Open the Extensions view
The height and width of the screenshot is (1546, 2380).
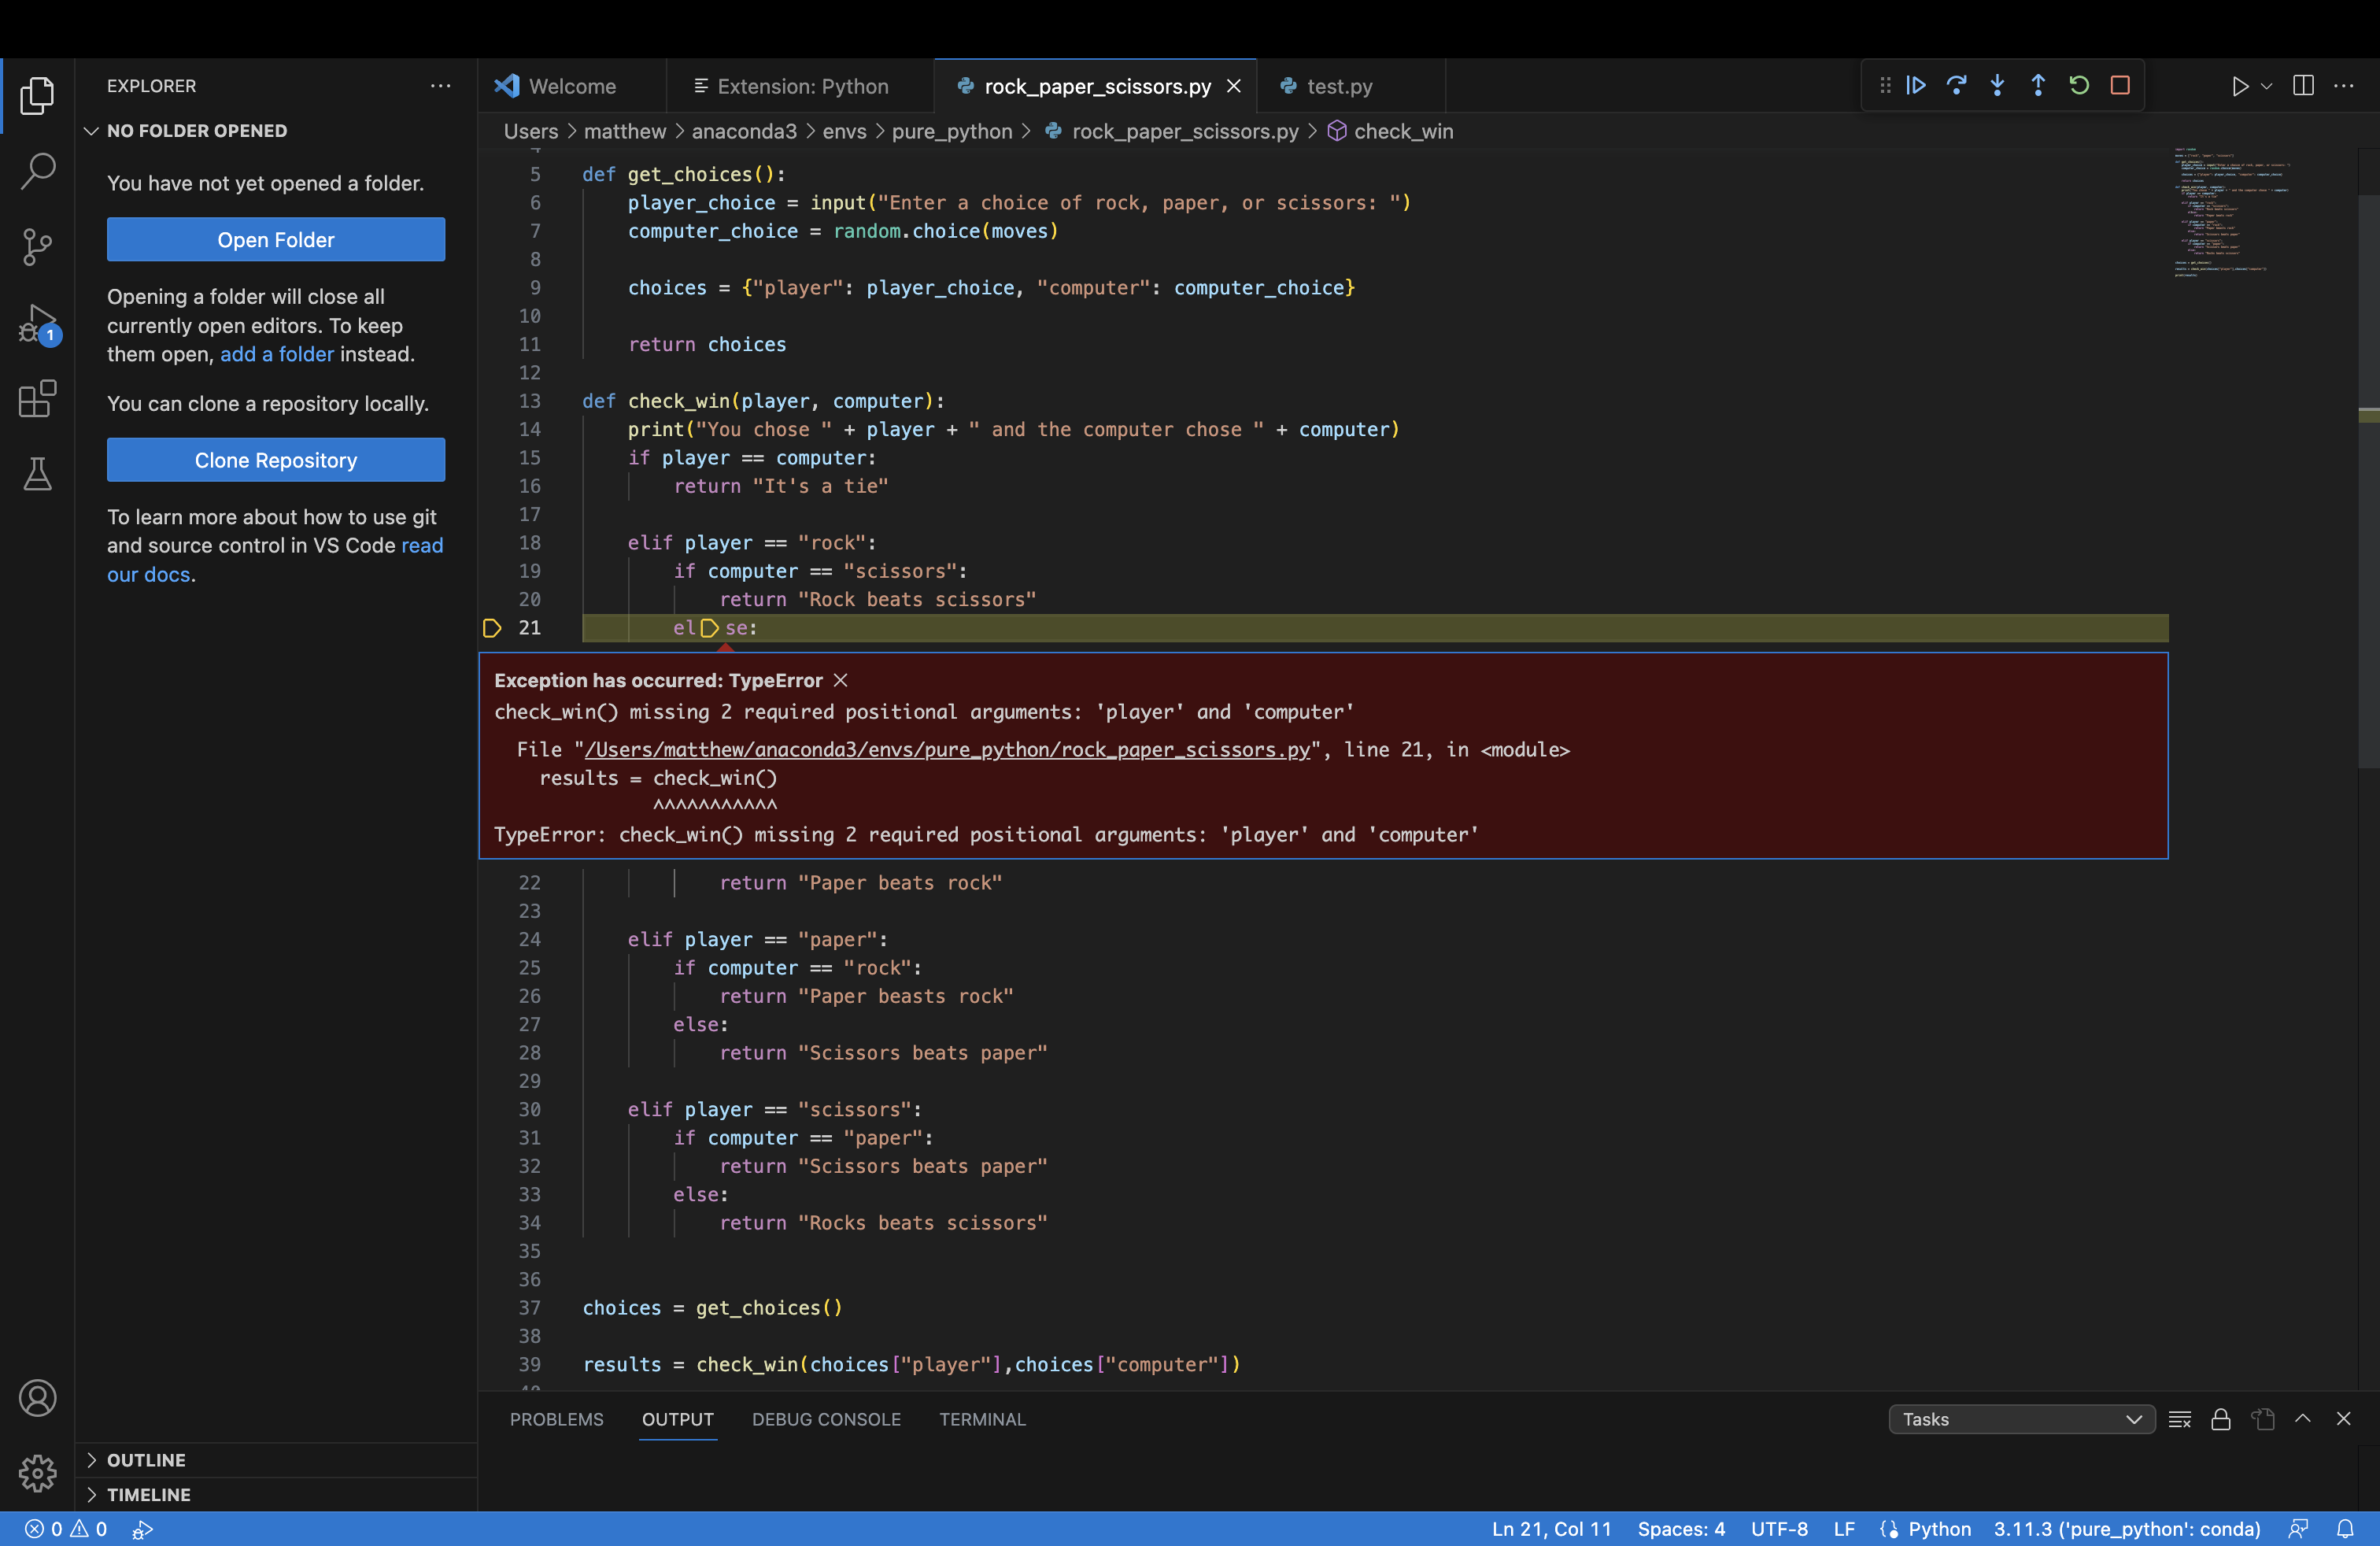click(37, 399)
